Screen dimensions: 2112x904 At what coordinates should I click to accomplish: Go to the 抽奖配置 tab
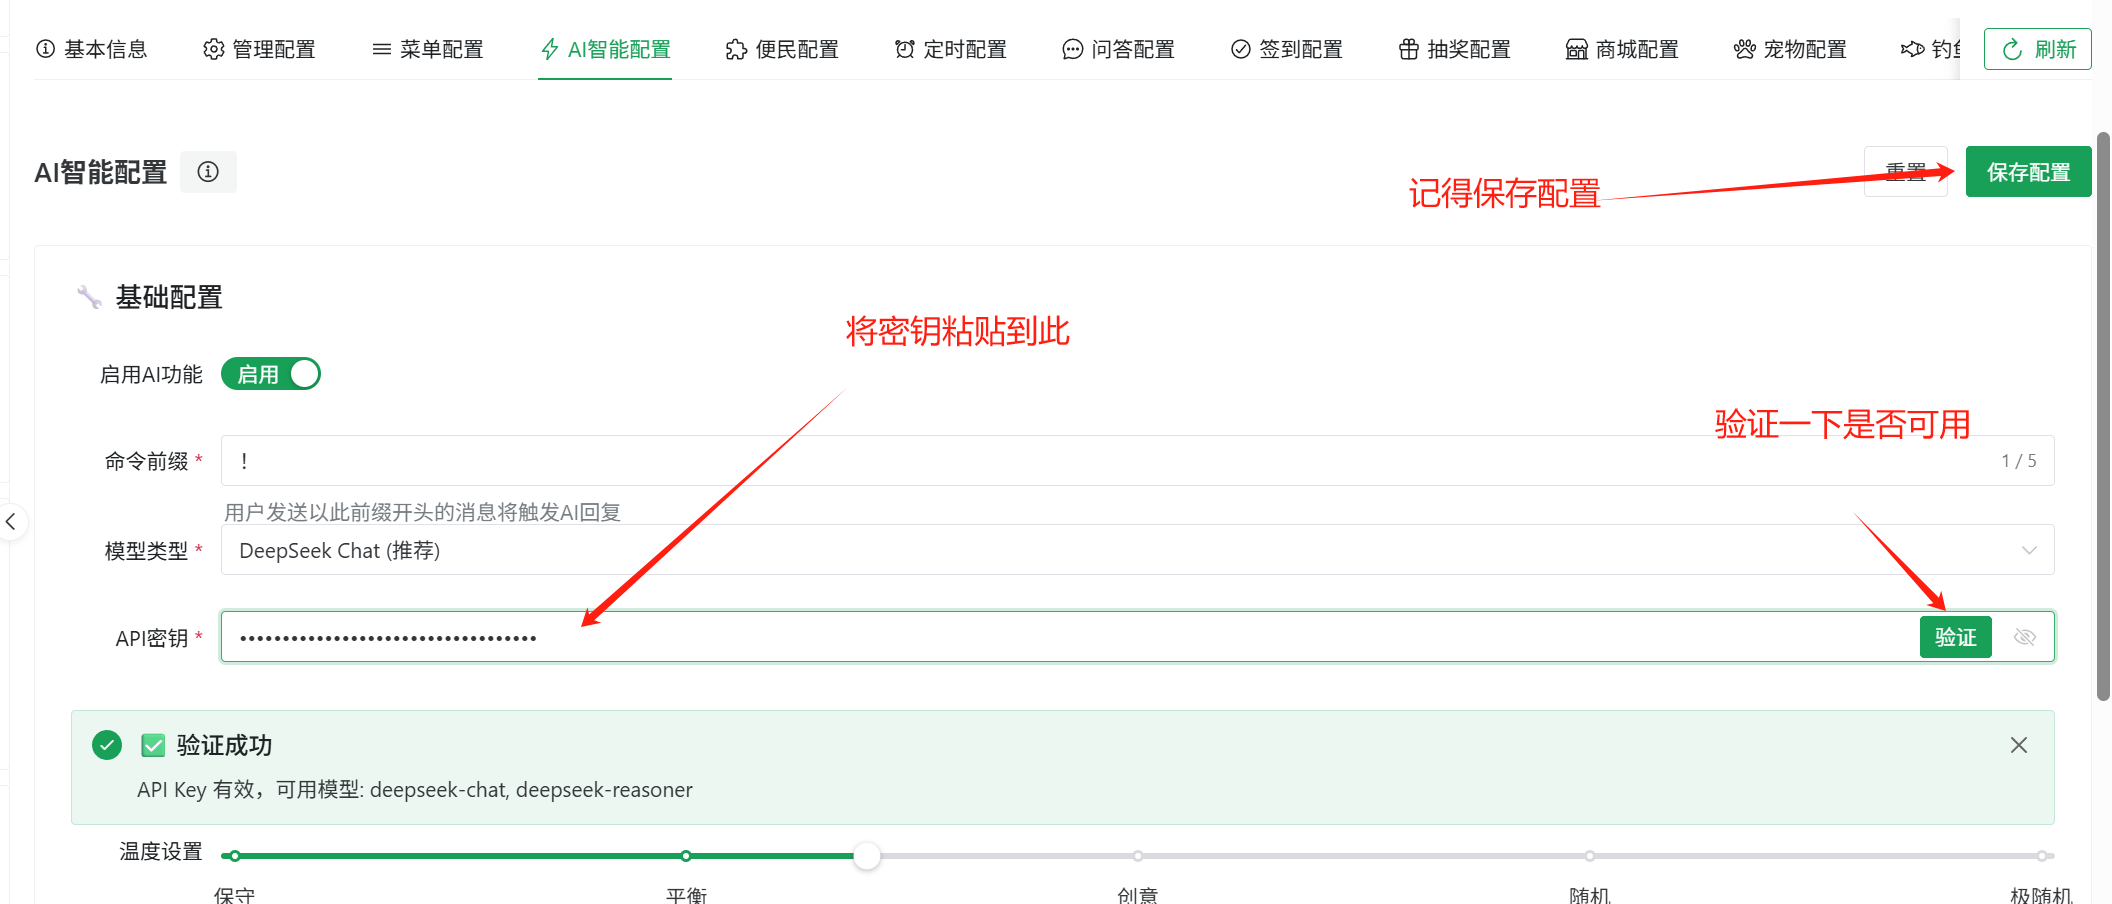pos(1454,49)
